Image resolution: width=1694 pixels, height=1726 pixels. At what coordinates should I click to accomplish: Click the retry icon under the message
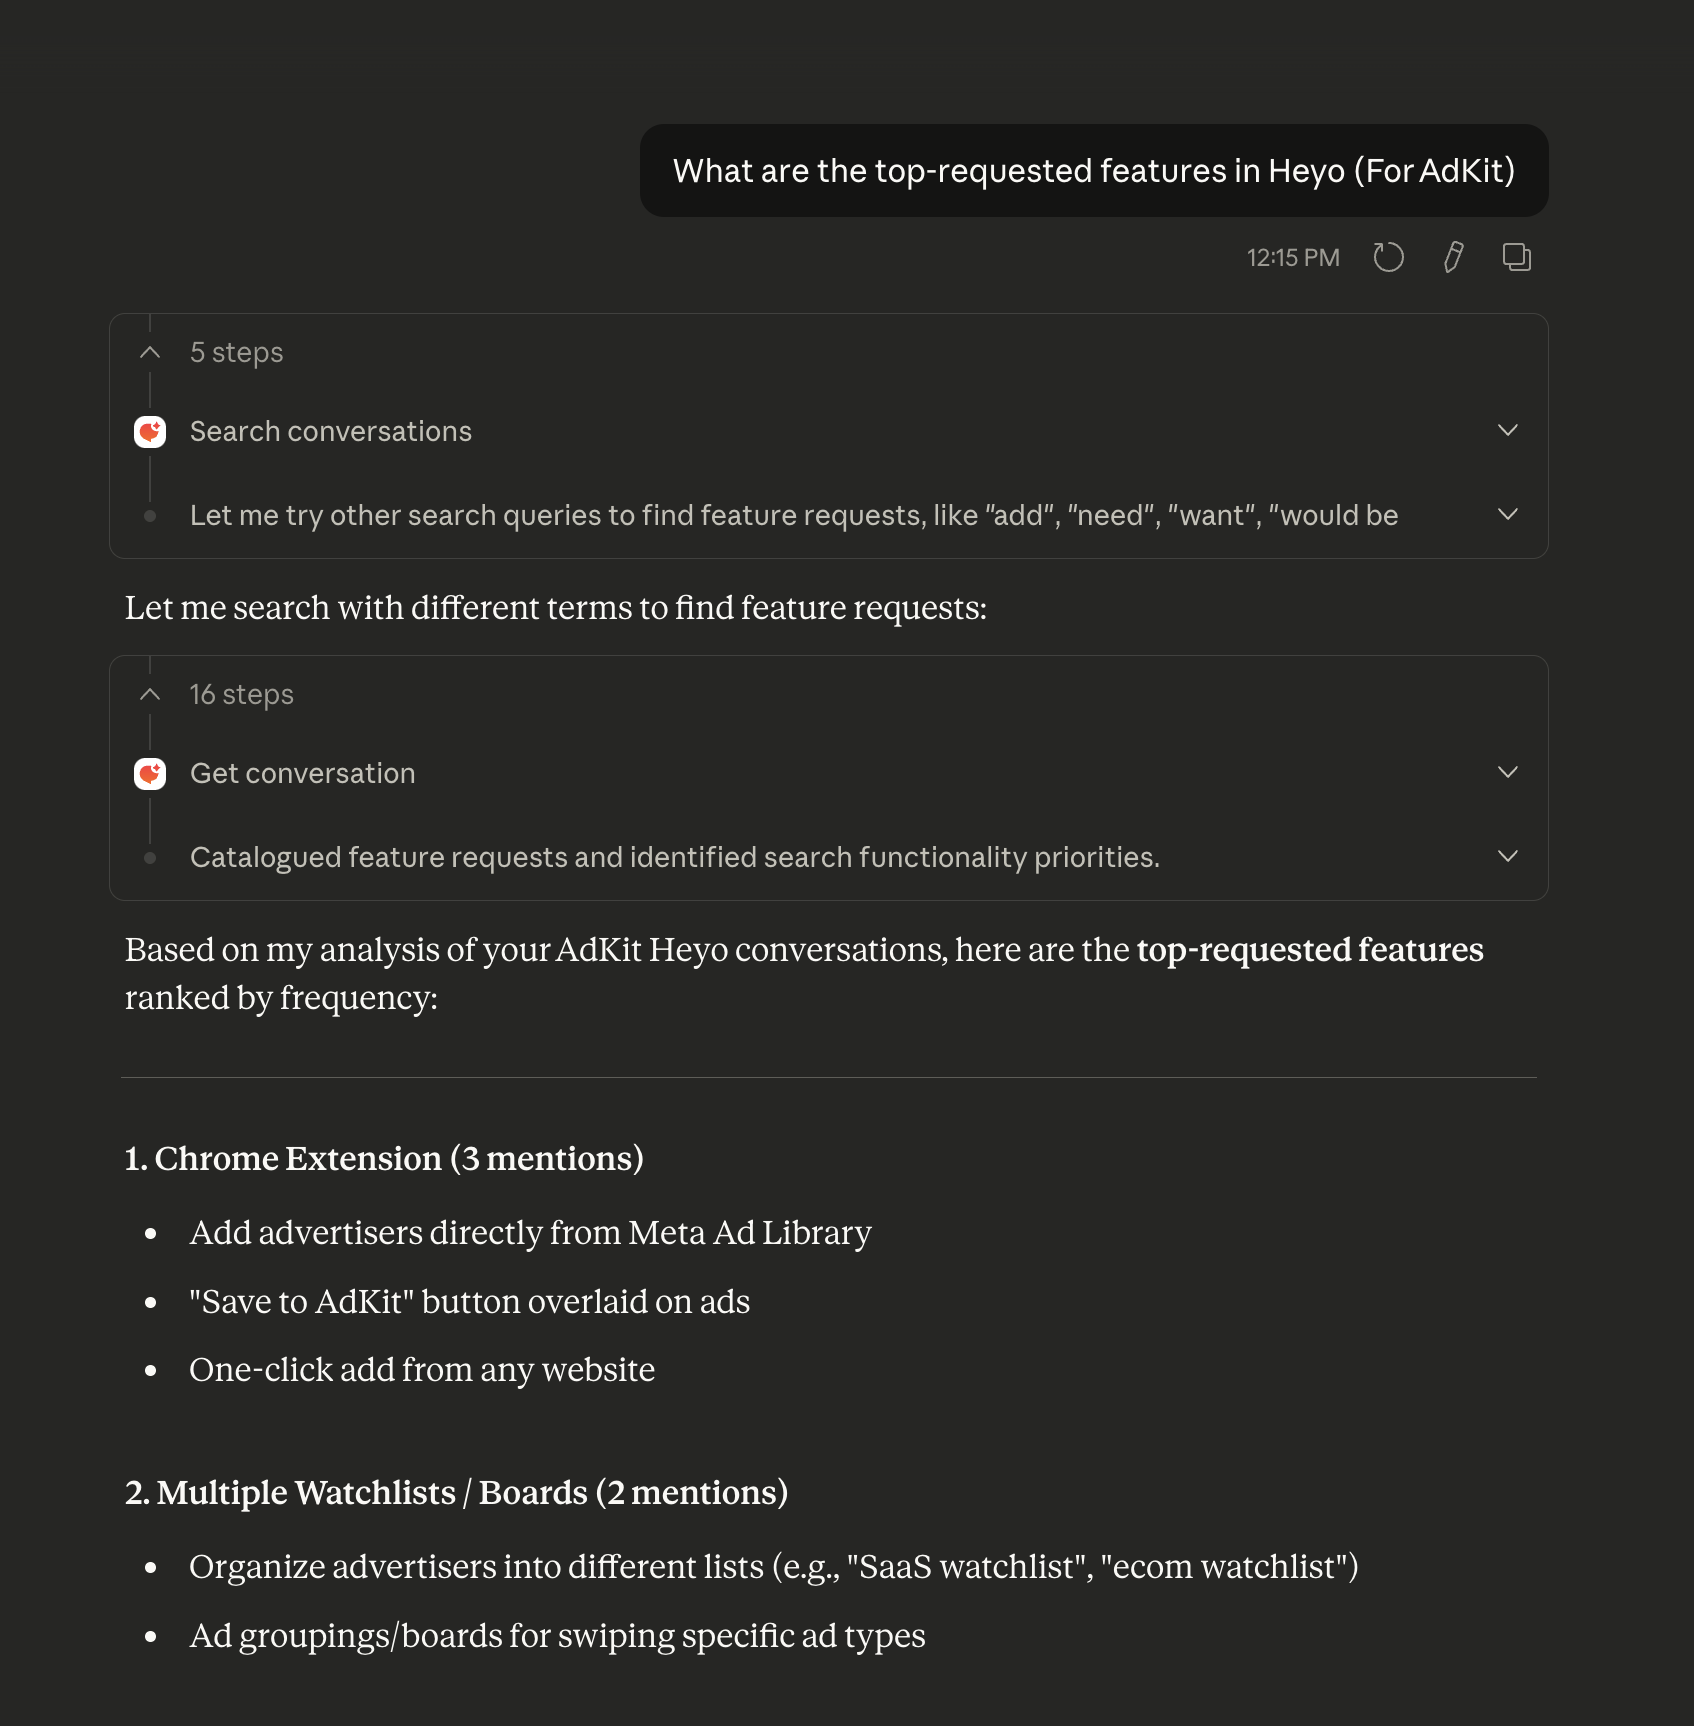coord(1388,258)
